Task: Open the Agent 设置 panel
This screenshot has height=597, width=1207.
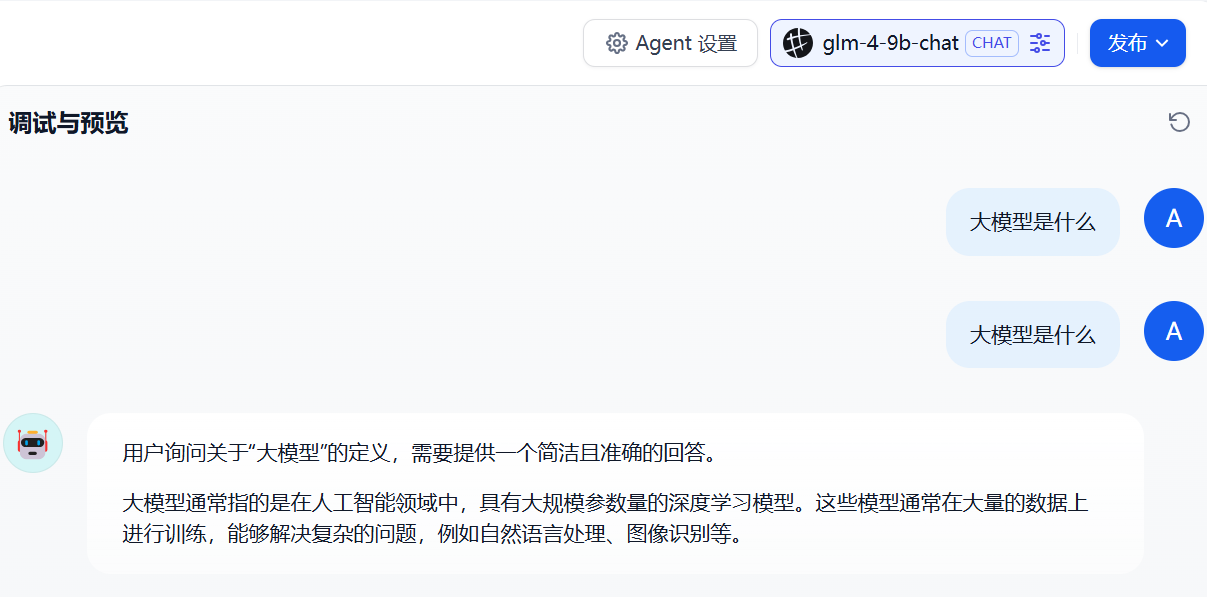Action: click(670, 43)
